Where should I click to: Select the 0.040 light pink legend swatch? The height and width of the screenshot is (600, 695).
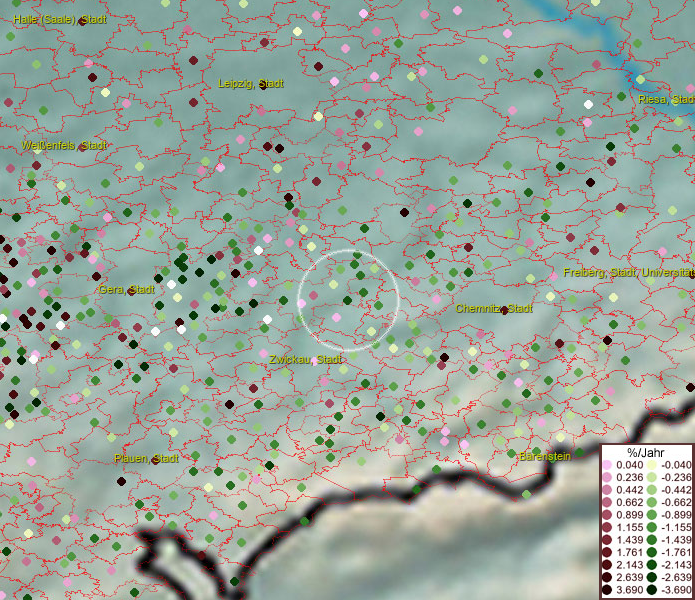pos(607,465)
